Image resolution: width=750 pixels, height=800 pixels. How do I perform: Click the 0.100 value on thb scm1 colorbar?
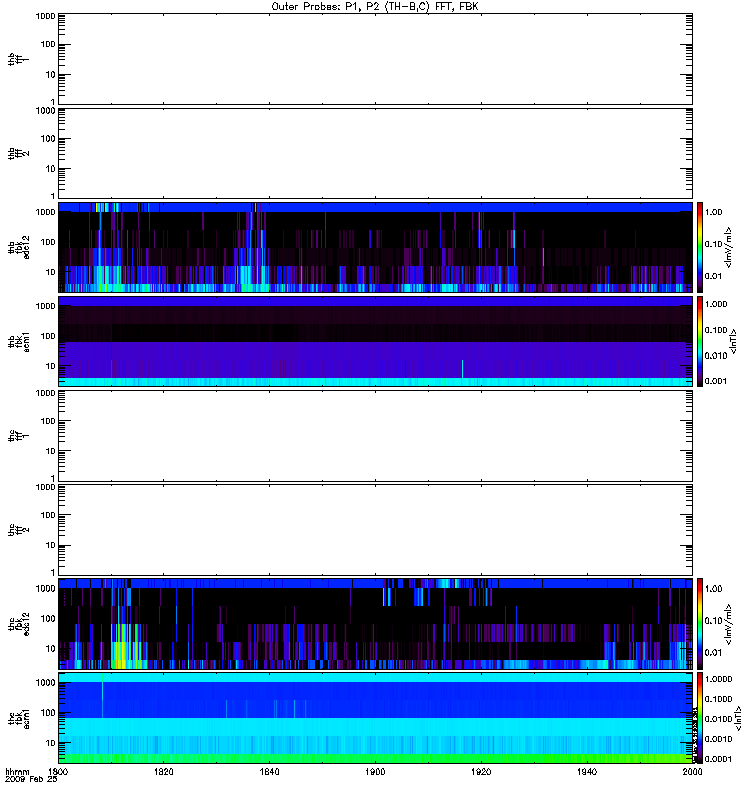[716, 330]
